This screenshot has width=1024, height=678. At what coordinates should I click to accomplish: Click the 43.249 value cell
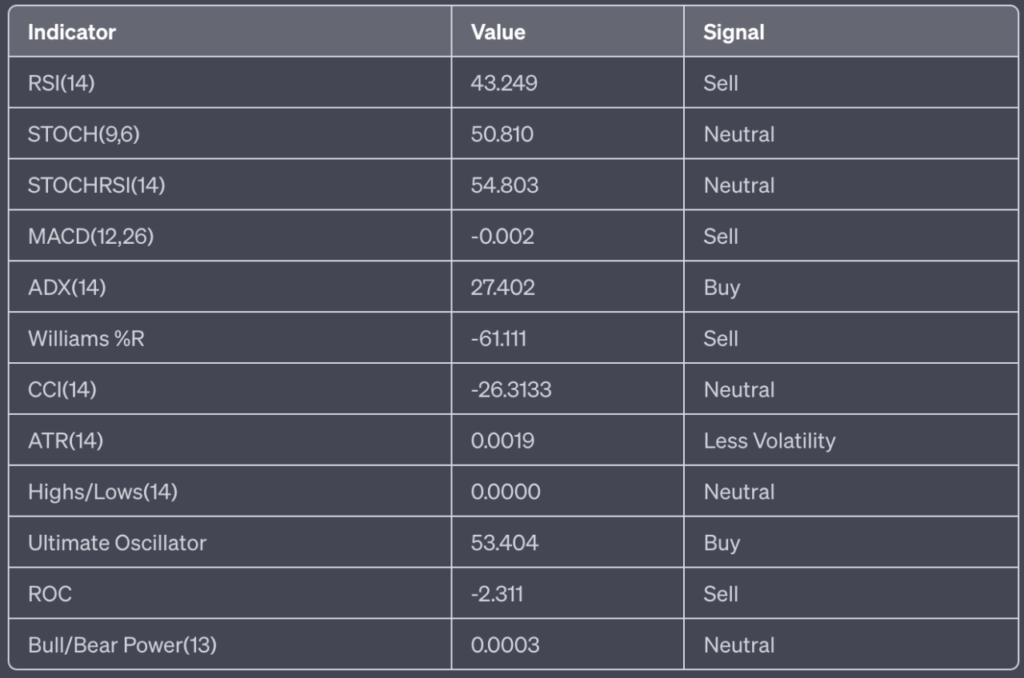click(568, 83)
